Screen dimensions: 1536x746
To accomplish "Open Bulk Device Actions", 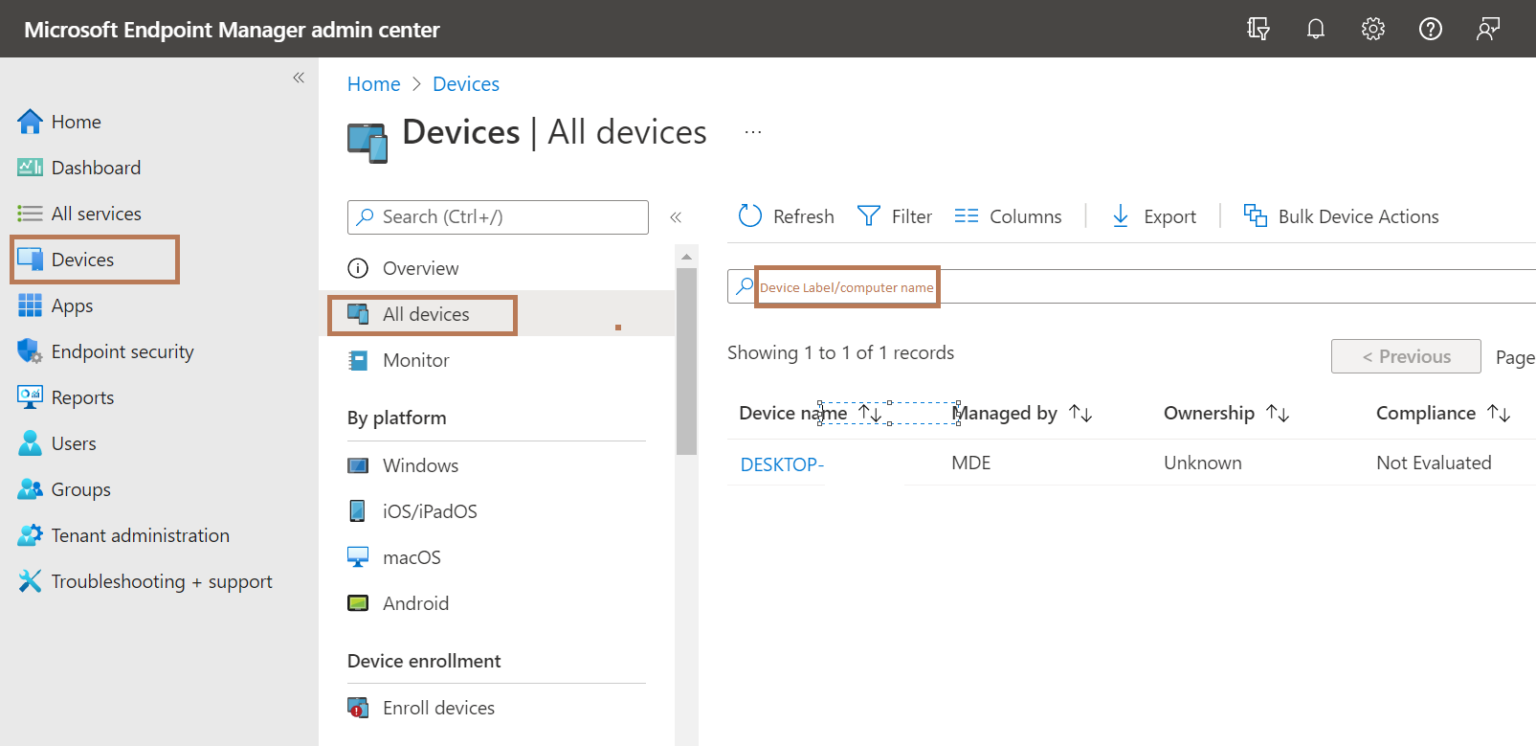I will pos(1341,216).
